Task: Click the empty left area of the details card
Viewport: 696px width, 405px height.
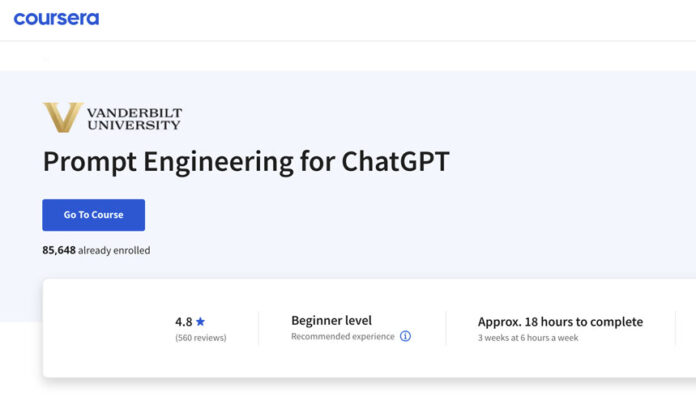Action: pyautogui.click(x=100, y=328)
